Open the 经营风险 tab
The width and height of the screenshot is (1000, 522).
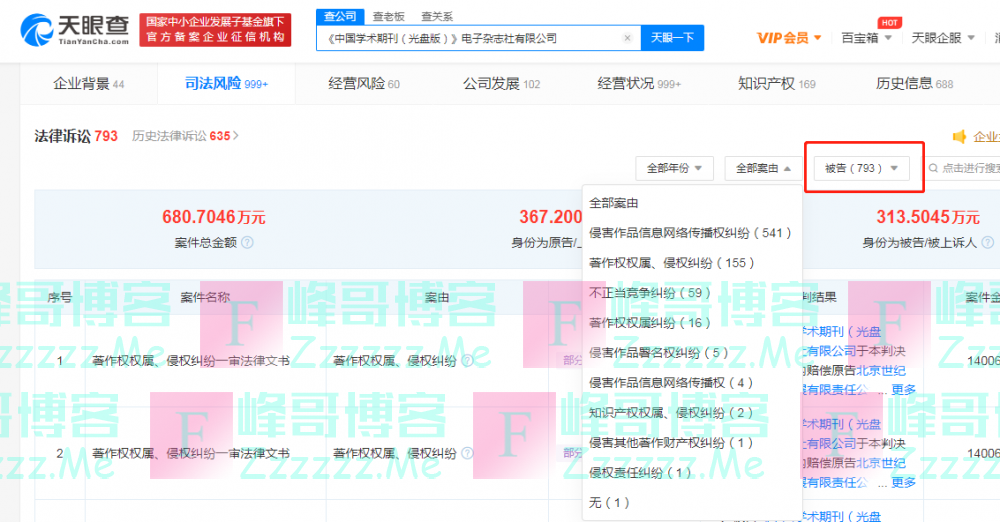coord(364,84)
